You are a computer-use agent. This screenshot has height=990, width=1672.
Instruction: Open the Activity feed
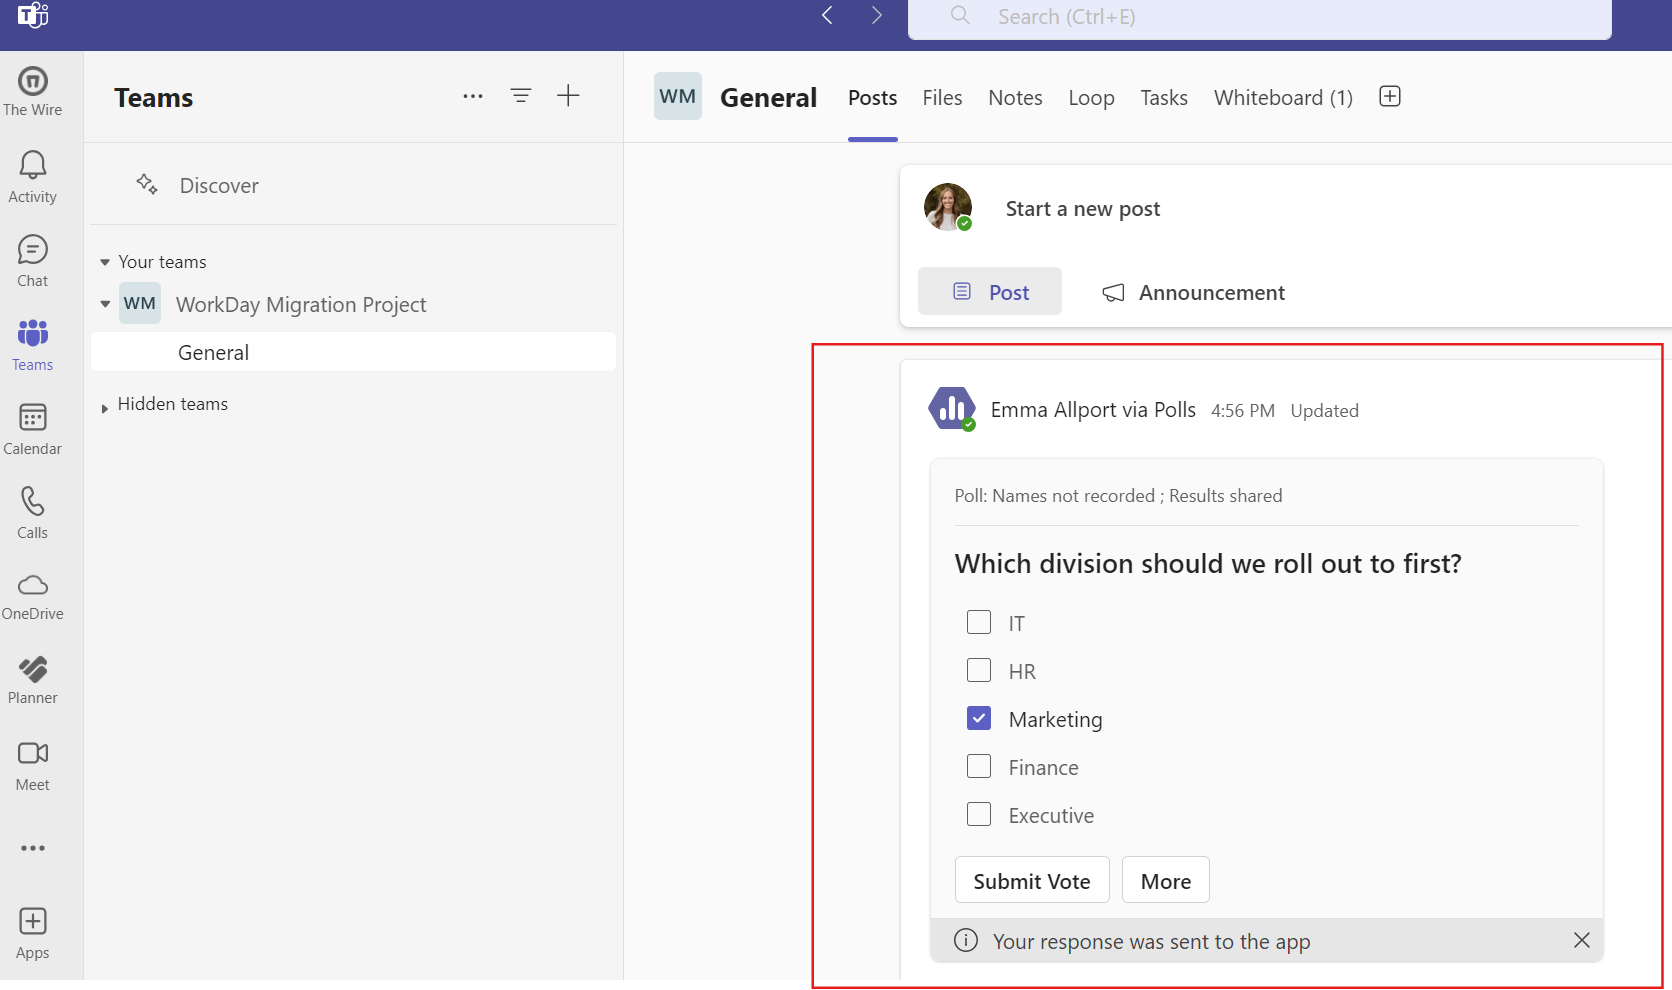pyautogui.click(x=33, y=177)
